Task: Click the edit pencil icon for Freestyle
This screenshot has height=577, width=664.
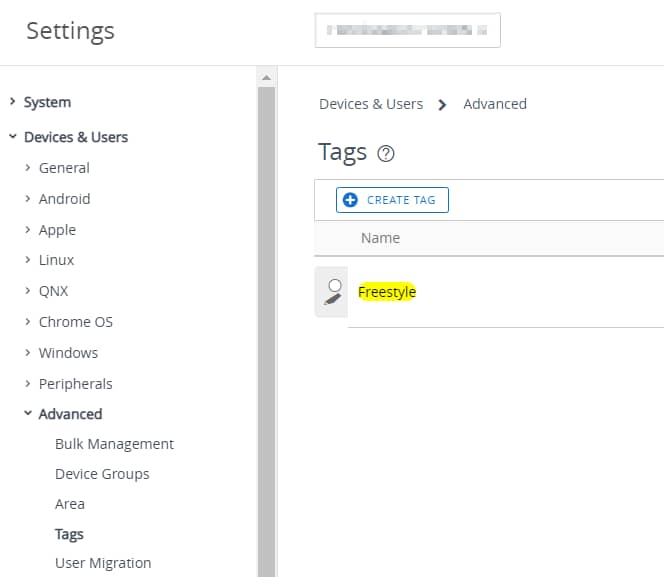Action: click(332, 298)
